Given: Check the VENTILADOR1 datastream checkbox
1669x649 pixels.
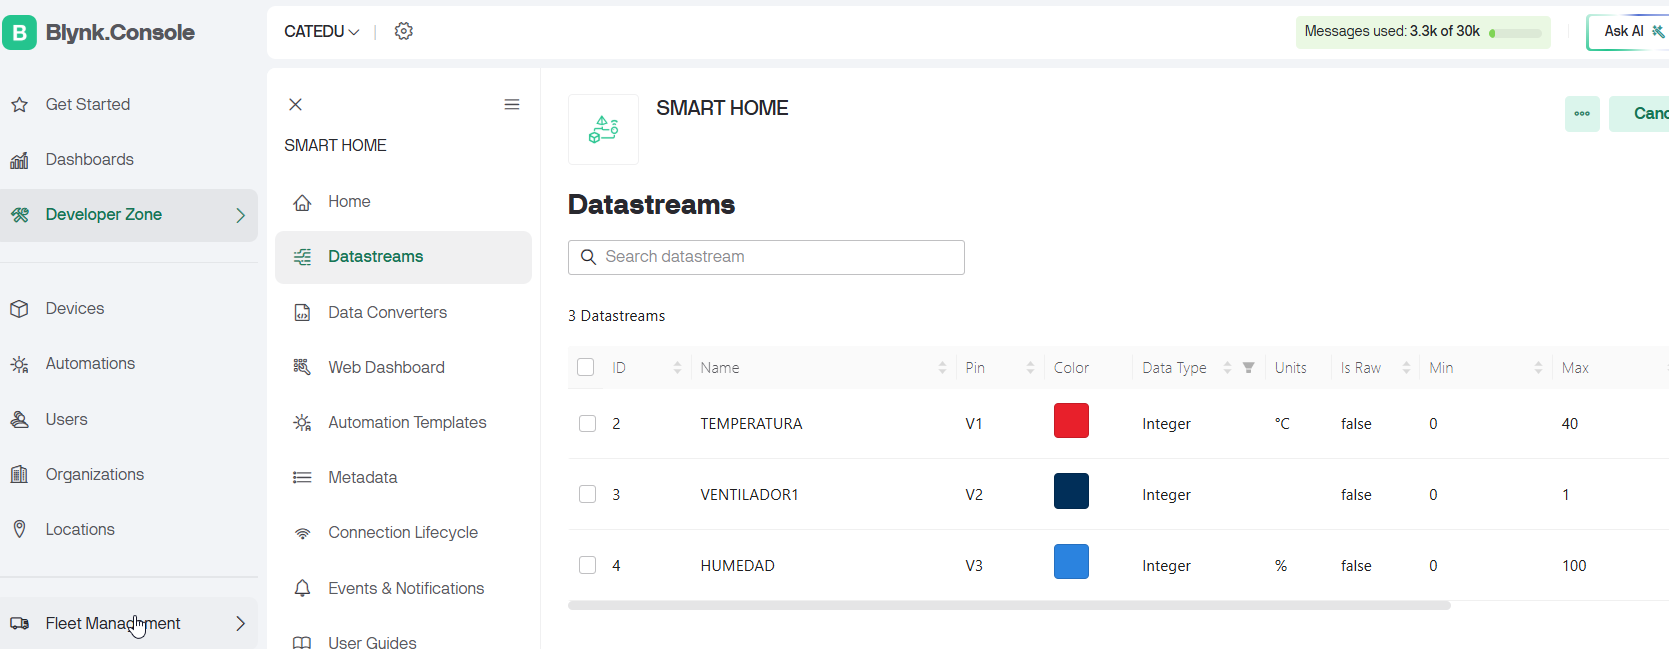Looking at the screenshot, I should point(587,494).
